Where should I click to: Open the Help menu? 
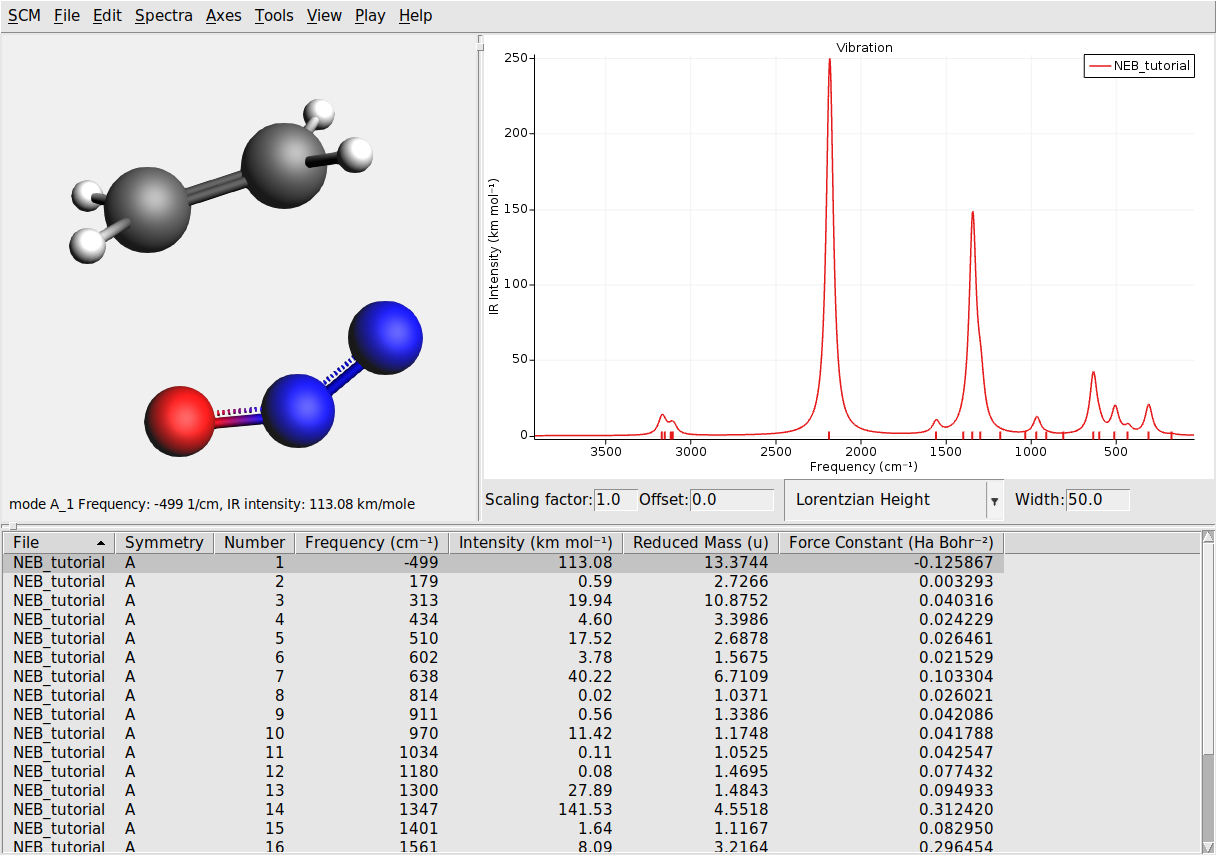[414, 15]
